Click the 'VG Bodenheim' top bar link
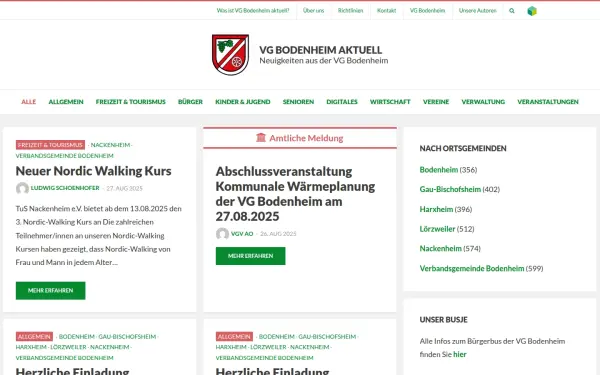Image resolution: width=600 pixels, height=375 pixels. 427,11
